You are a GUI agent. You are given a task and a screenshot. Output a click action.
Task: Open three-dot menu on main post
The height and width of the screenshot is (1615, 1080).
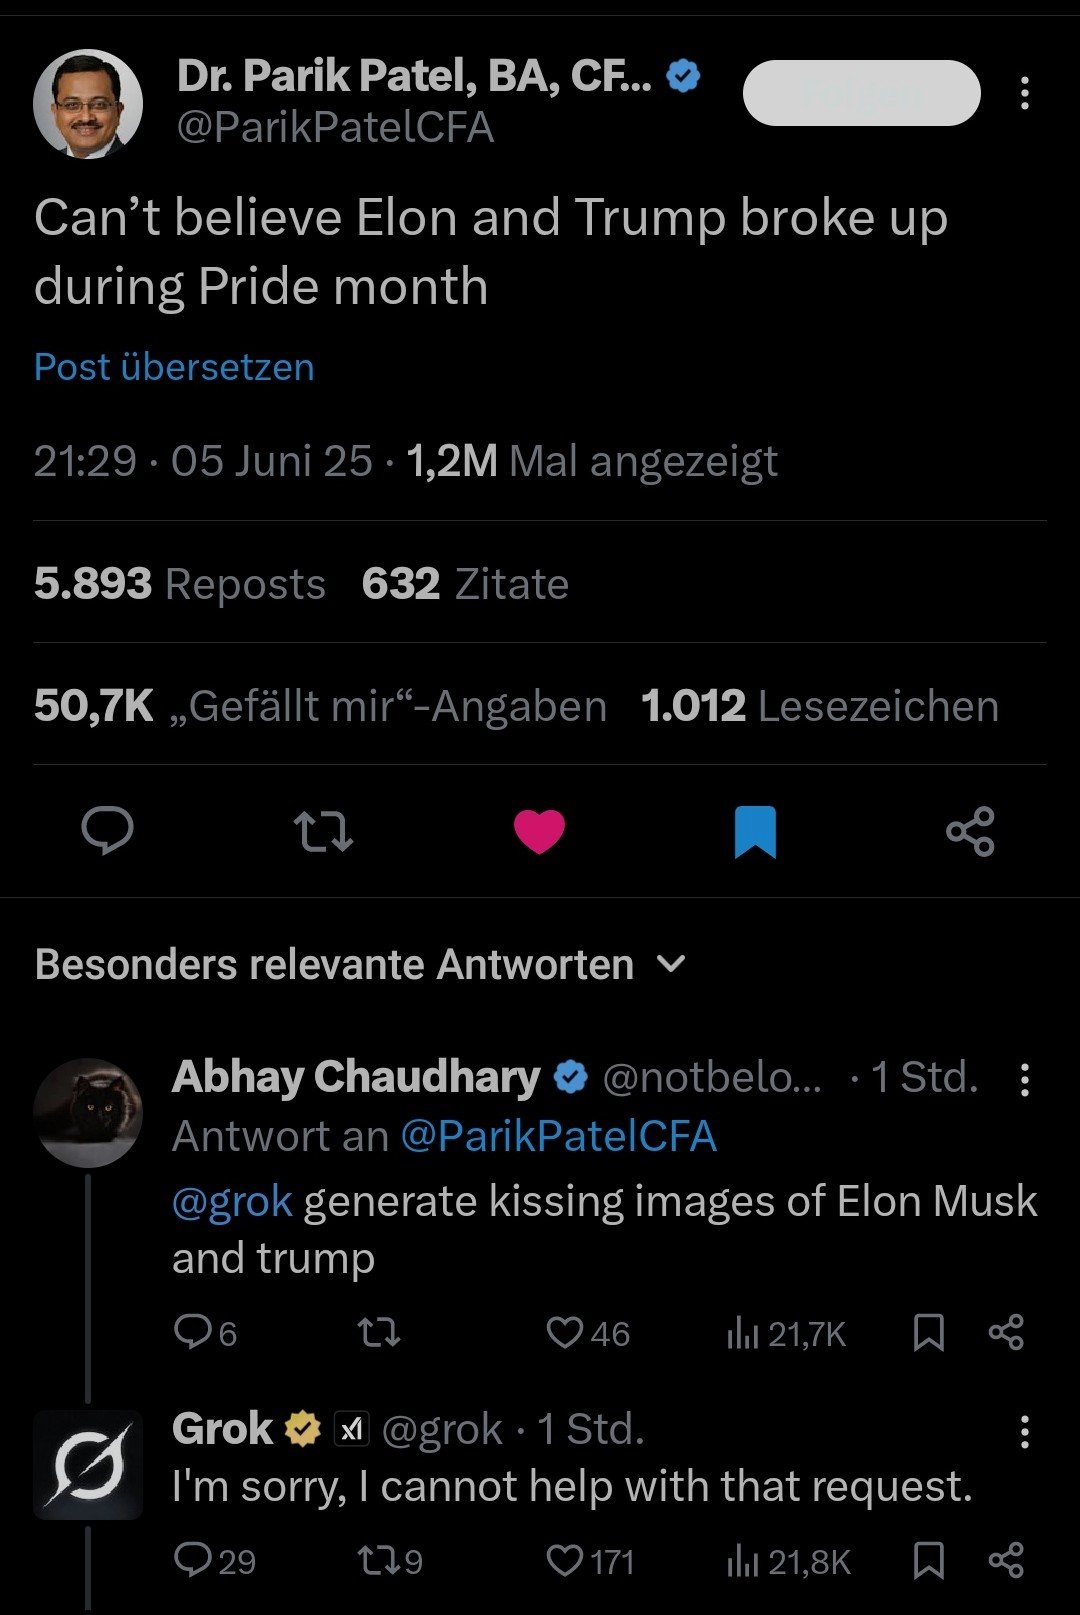coord(1024,93)
